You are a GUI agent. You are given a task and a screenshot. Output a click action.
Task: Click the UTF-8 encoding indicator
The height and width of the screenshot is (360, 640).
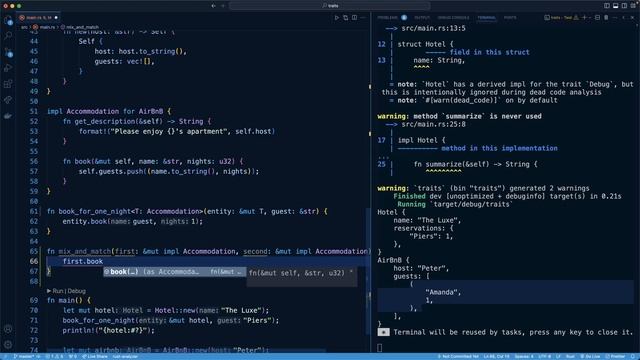(x=544, y=356)
